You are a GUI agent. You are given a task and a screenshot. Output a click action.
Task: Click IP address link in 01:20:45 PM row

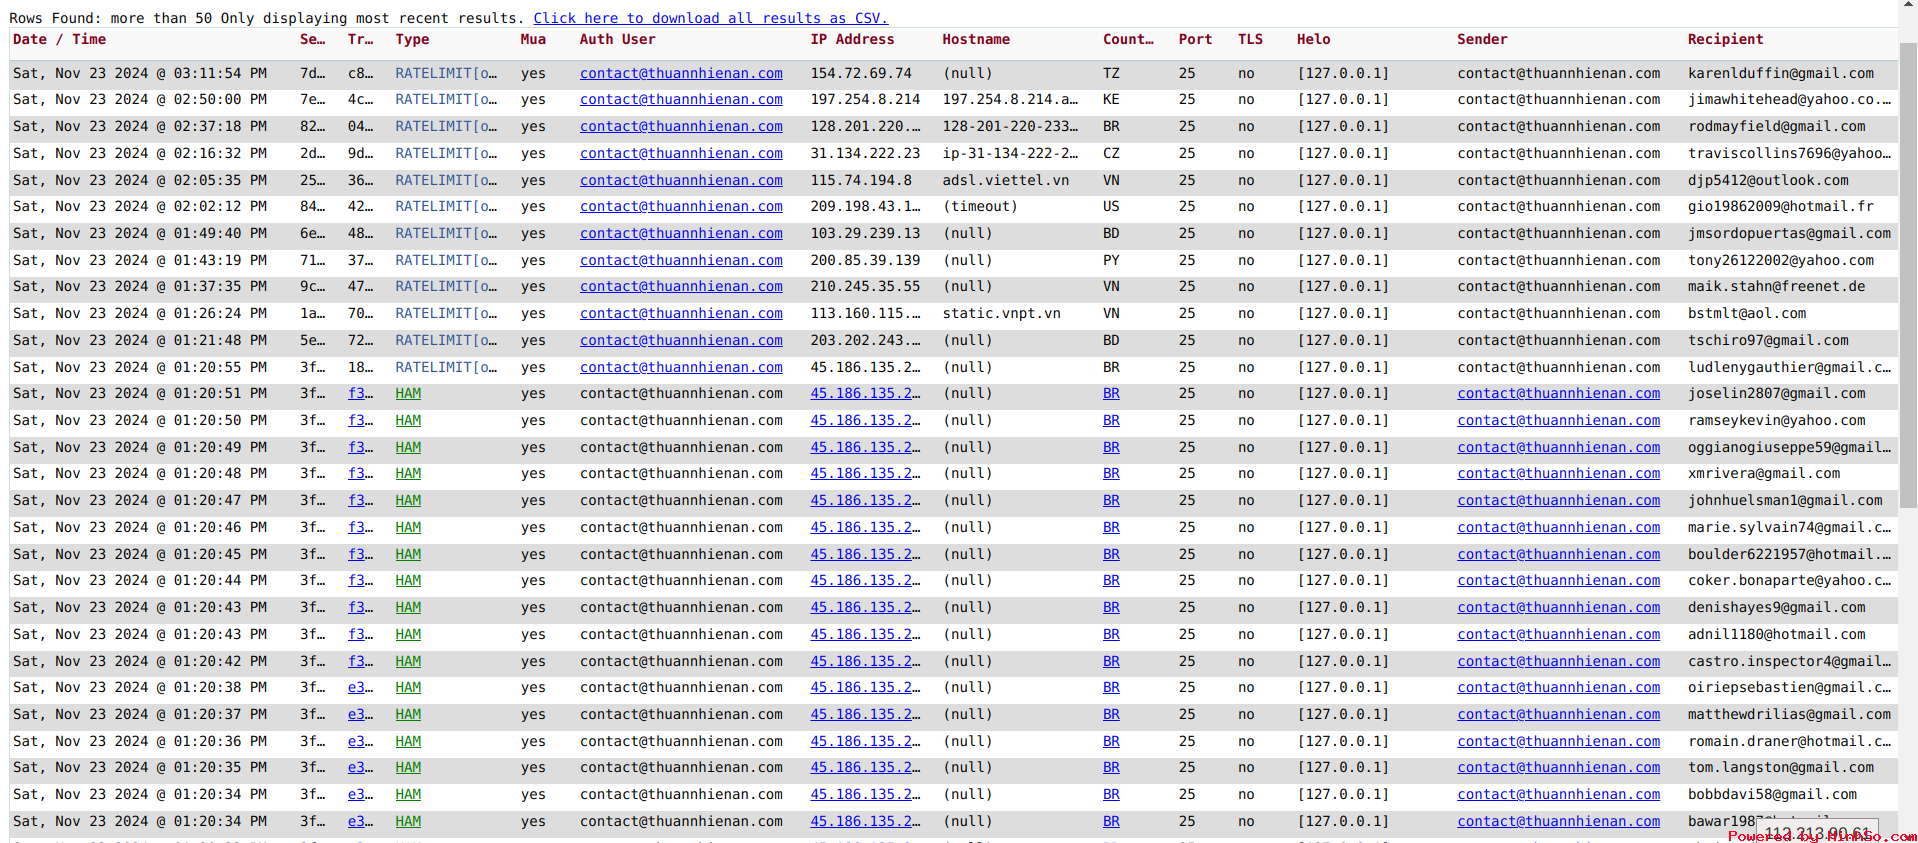click(x=865, y=555)
